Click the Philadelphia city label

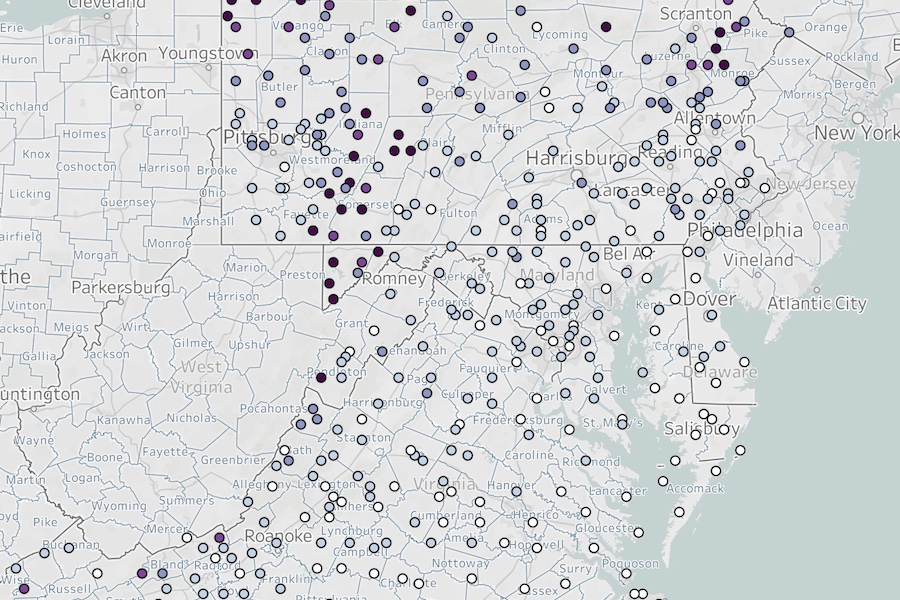[744, 230]
